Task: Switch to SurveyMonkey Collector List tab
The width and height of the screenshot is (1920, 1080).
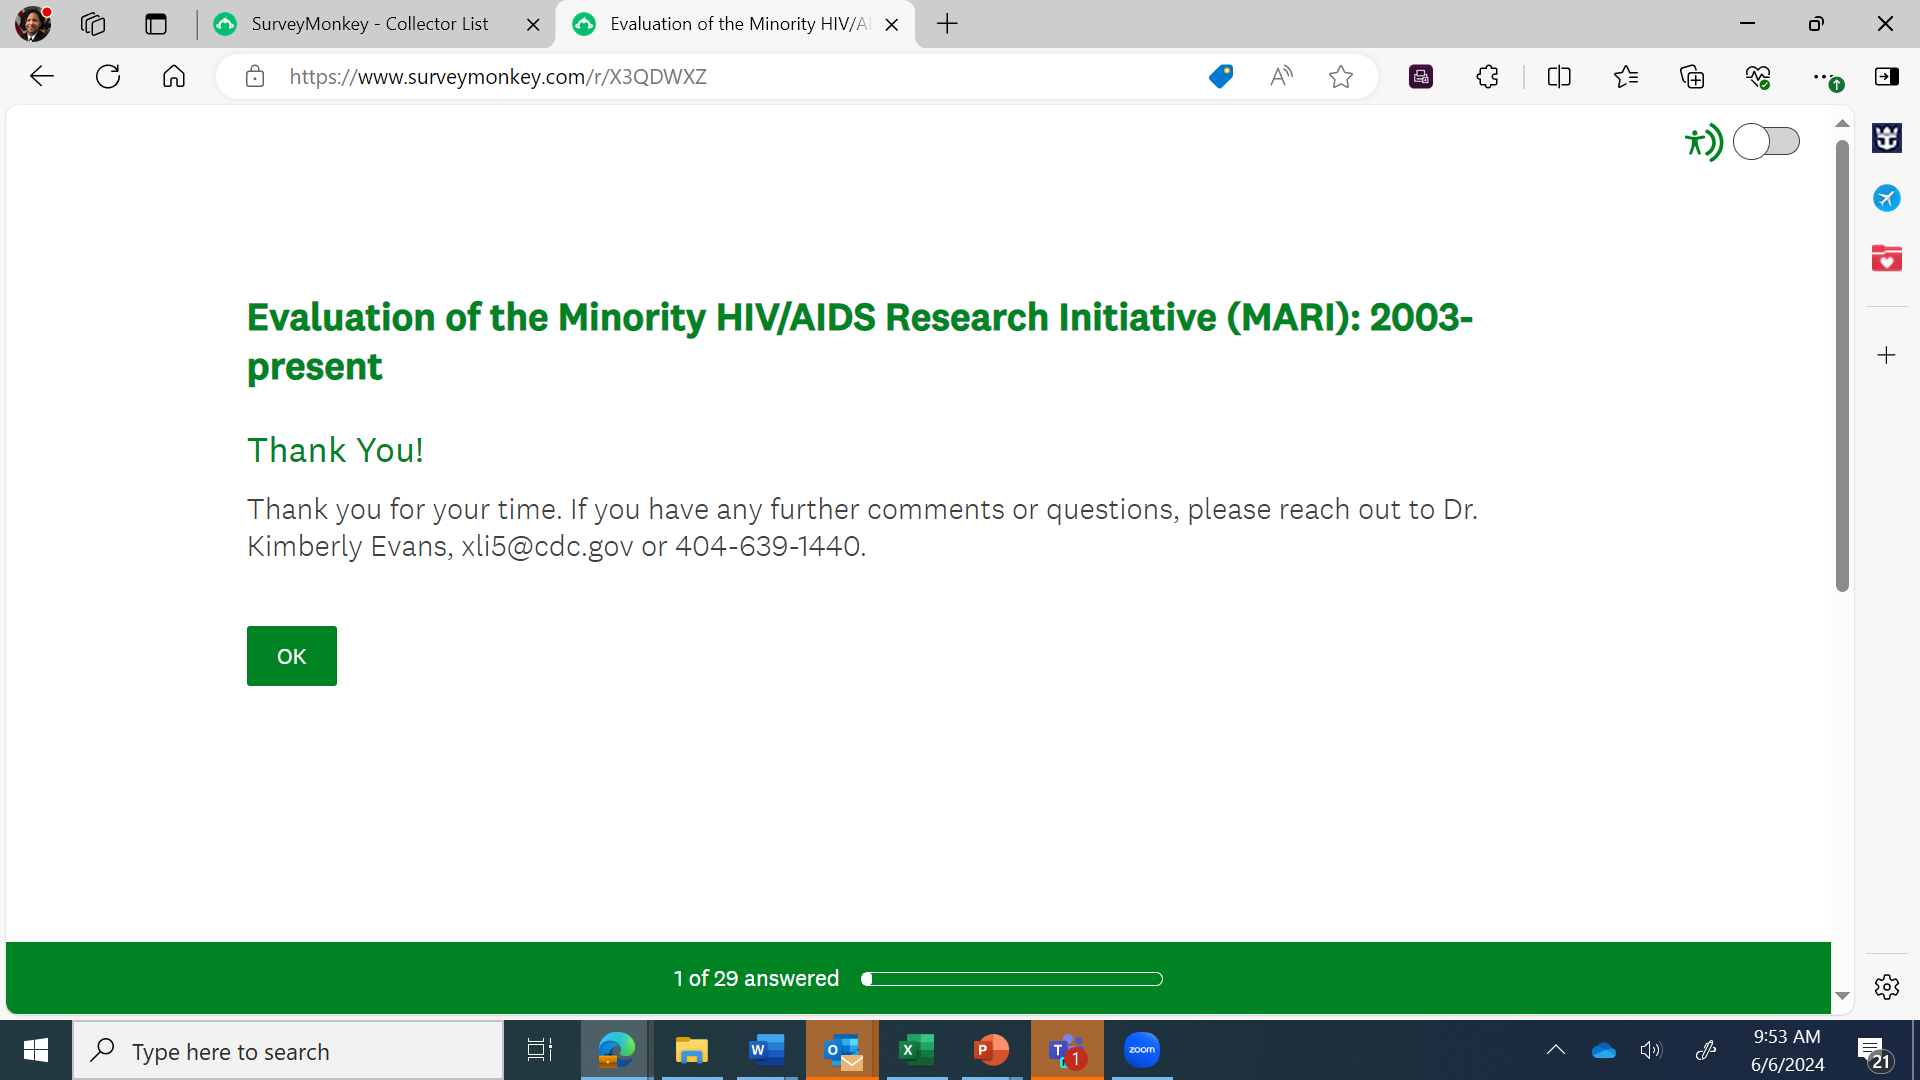Action: point(370,24)
